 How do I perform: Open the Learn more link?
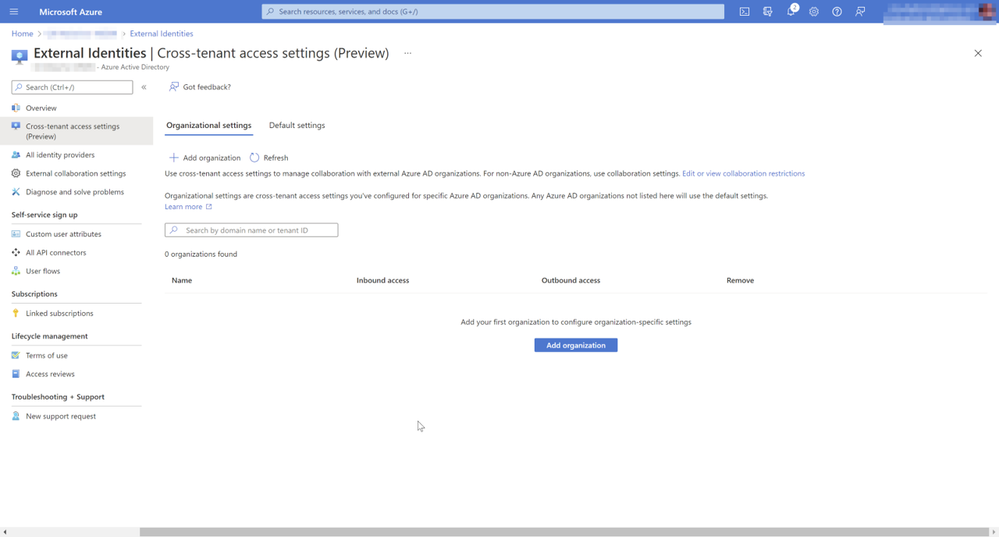pos(188,206)
